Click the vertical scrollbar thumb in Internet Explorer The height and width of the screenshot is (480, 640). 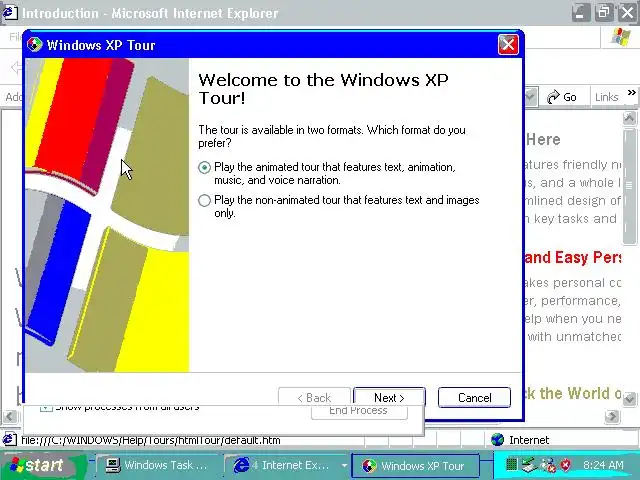pyautogui.click(x=629, y=186)
